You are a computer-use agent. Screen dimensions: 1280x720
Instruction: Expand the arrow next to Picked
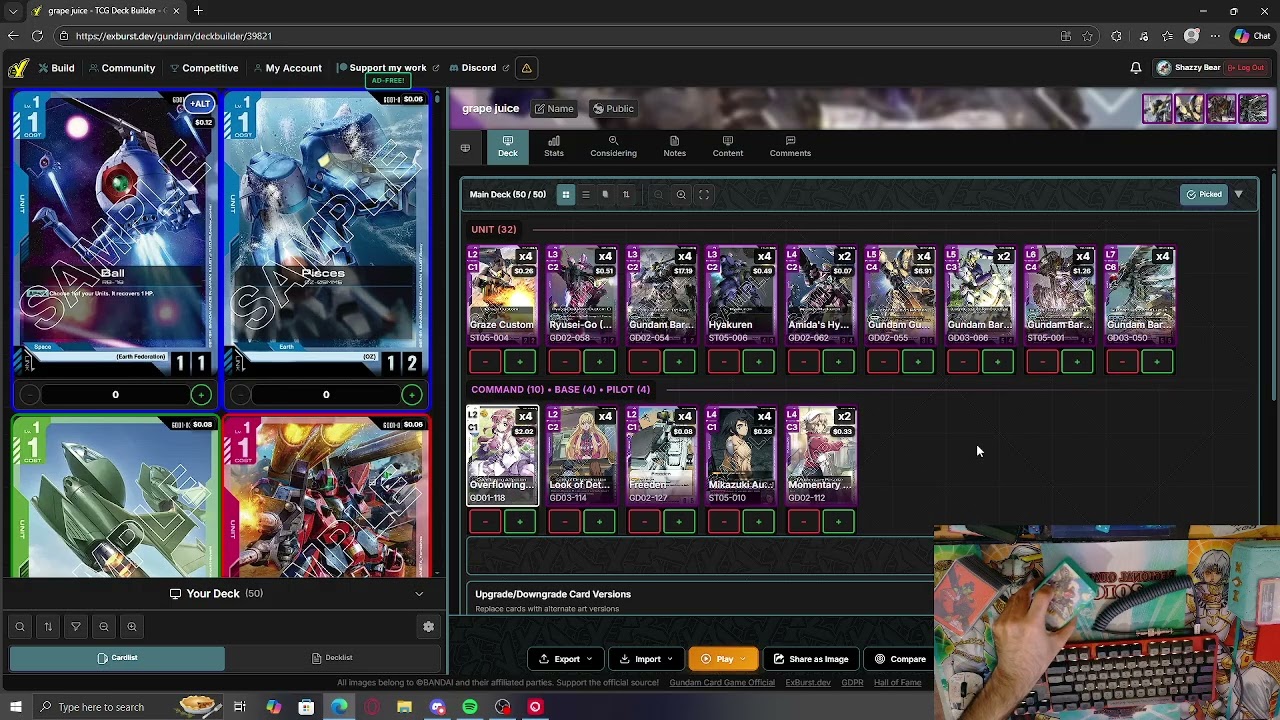pyautogui.click(x=1238, y=195)
